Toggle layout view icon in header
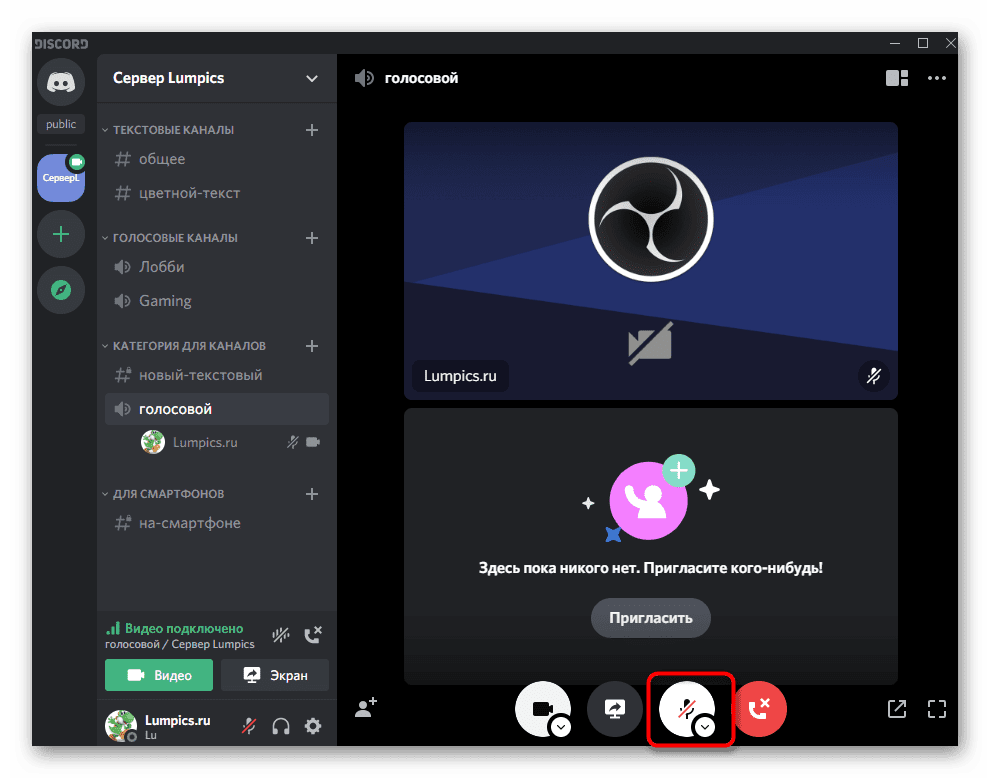The width and height of the screenshot is (990, 778). point(897,78)
